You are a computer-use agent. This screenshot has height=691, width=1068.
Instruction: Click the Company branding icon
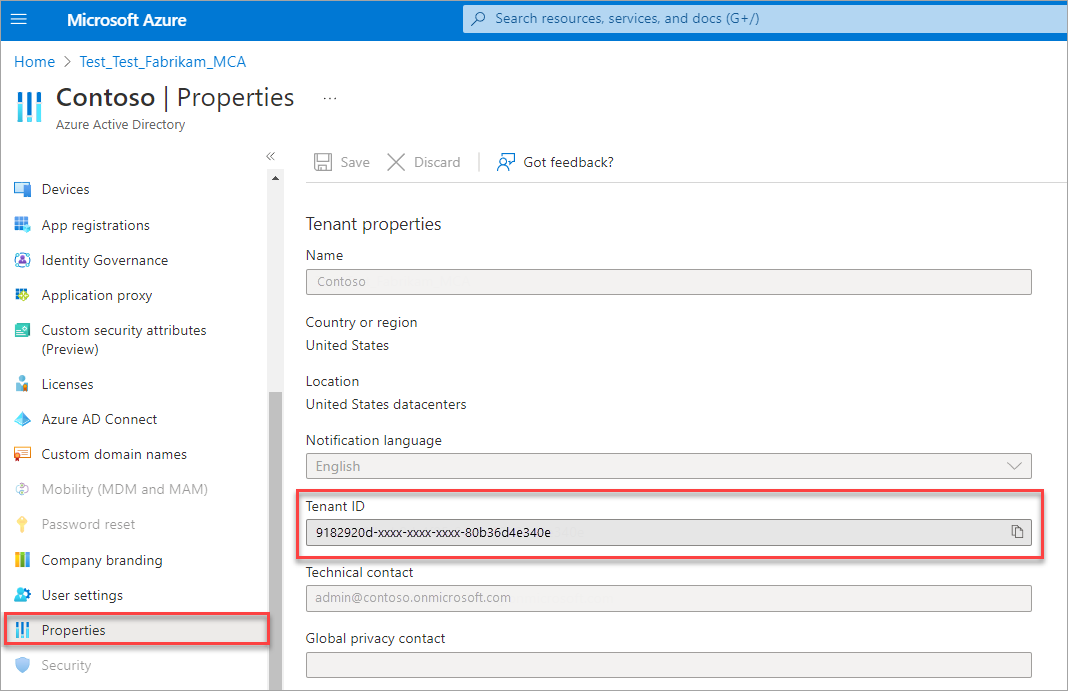(22, 560)
